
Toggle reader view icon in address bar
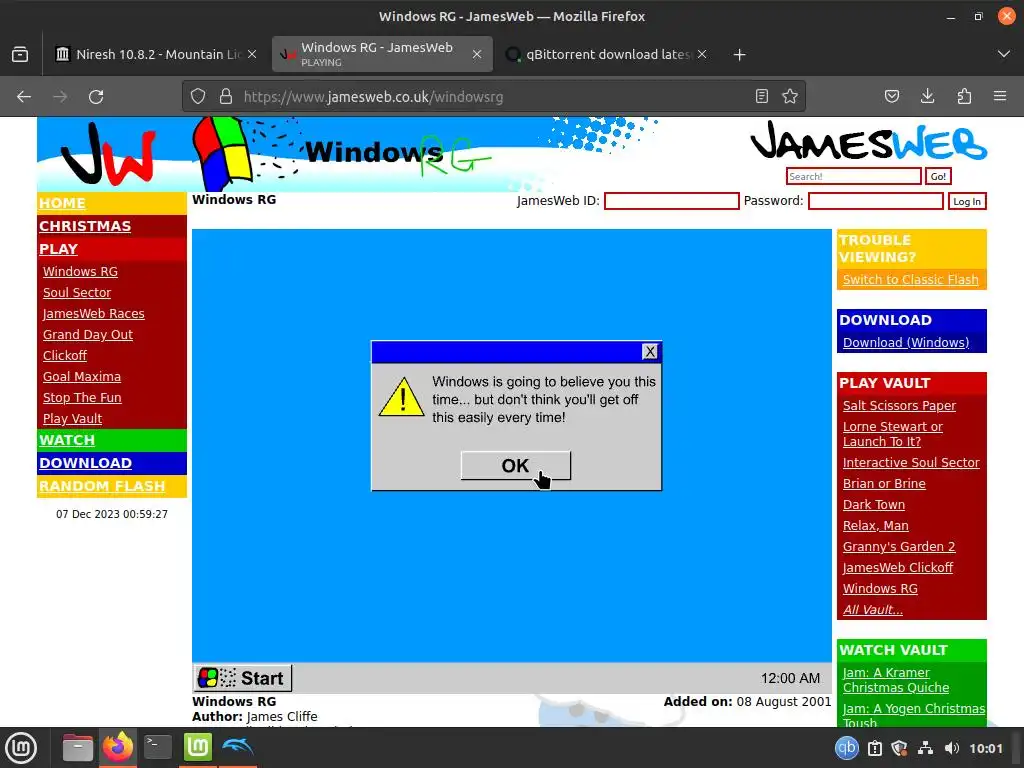click(x=761, y=97)
